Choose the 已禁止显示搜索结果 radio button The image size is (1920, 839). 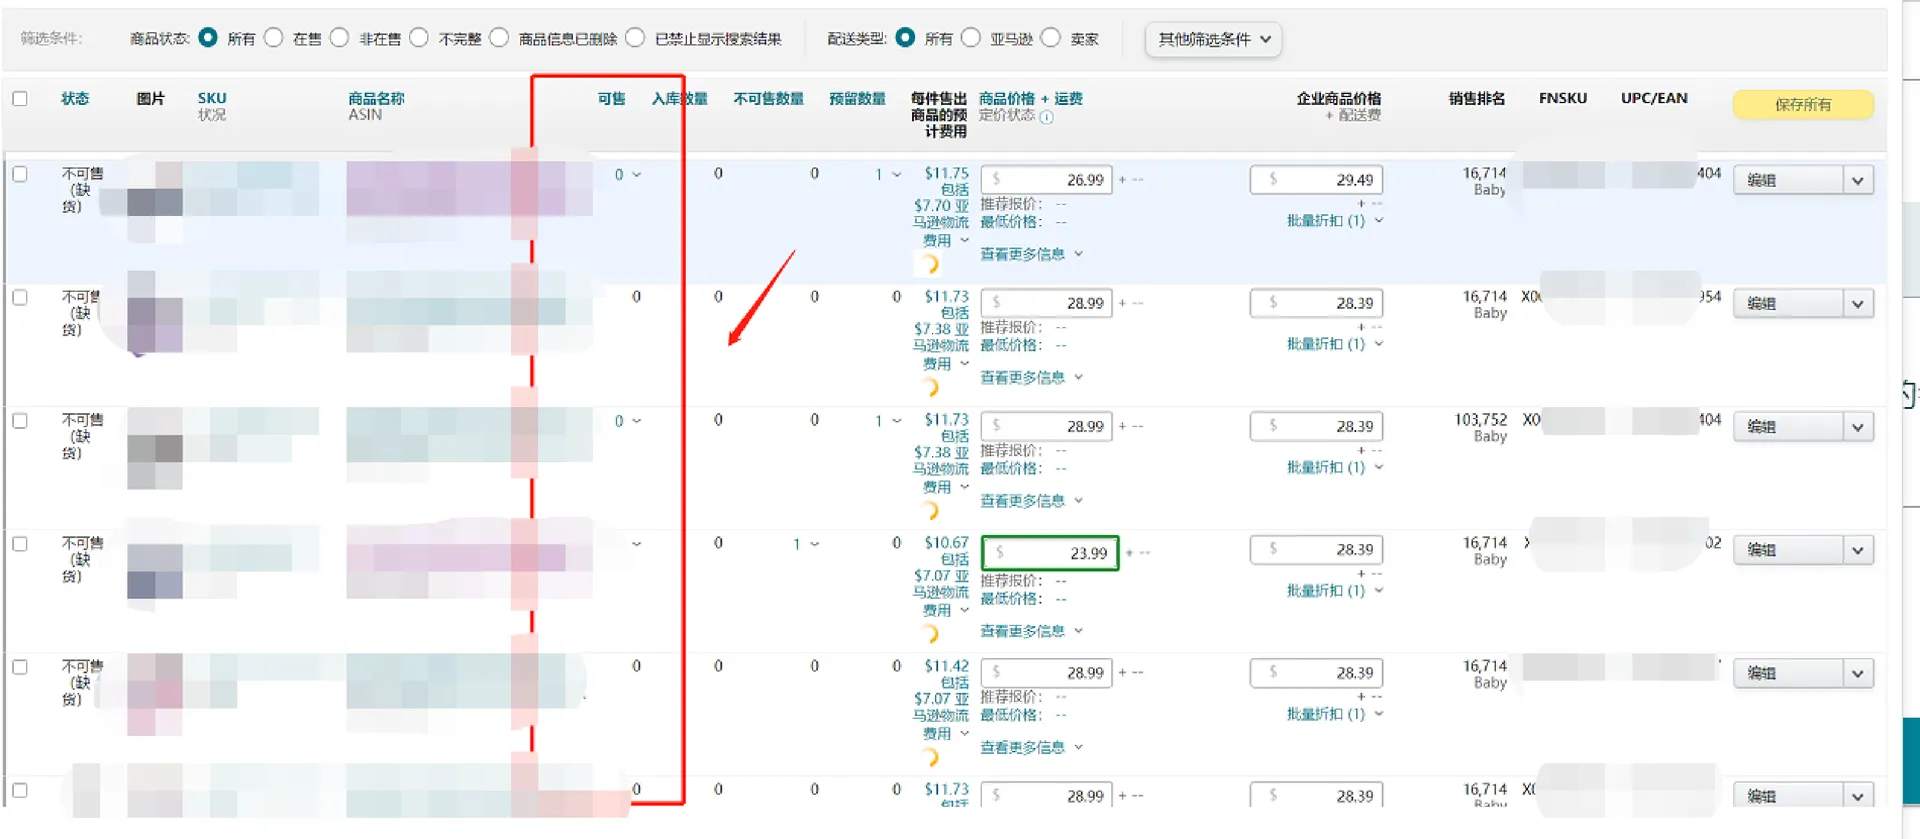635,38
